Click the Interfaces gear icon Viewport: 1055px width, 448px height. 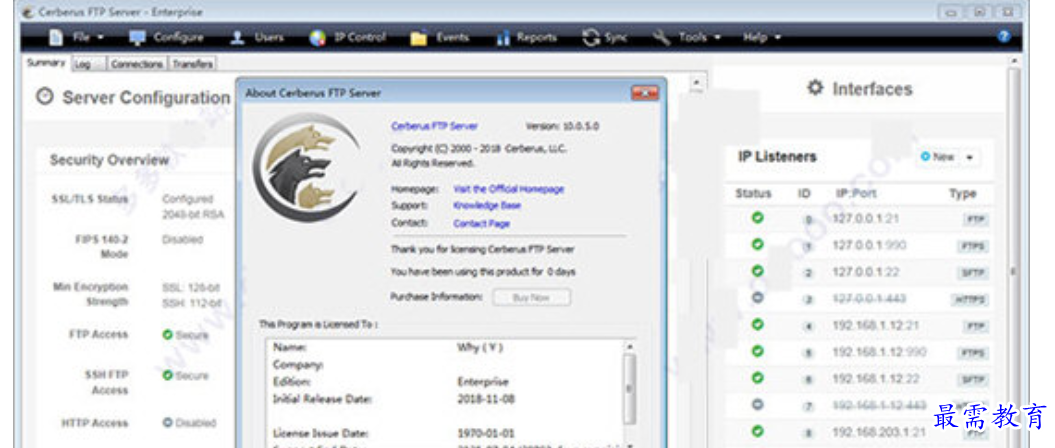pyautogui.click(x=815, y=88)
